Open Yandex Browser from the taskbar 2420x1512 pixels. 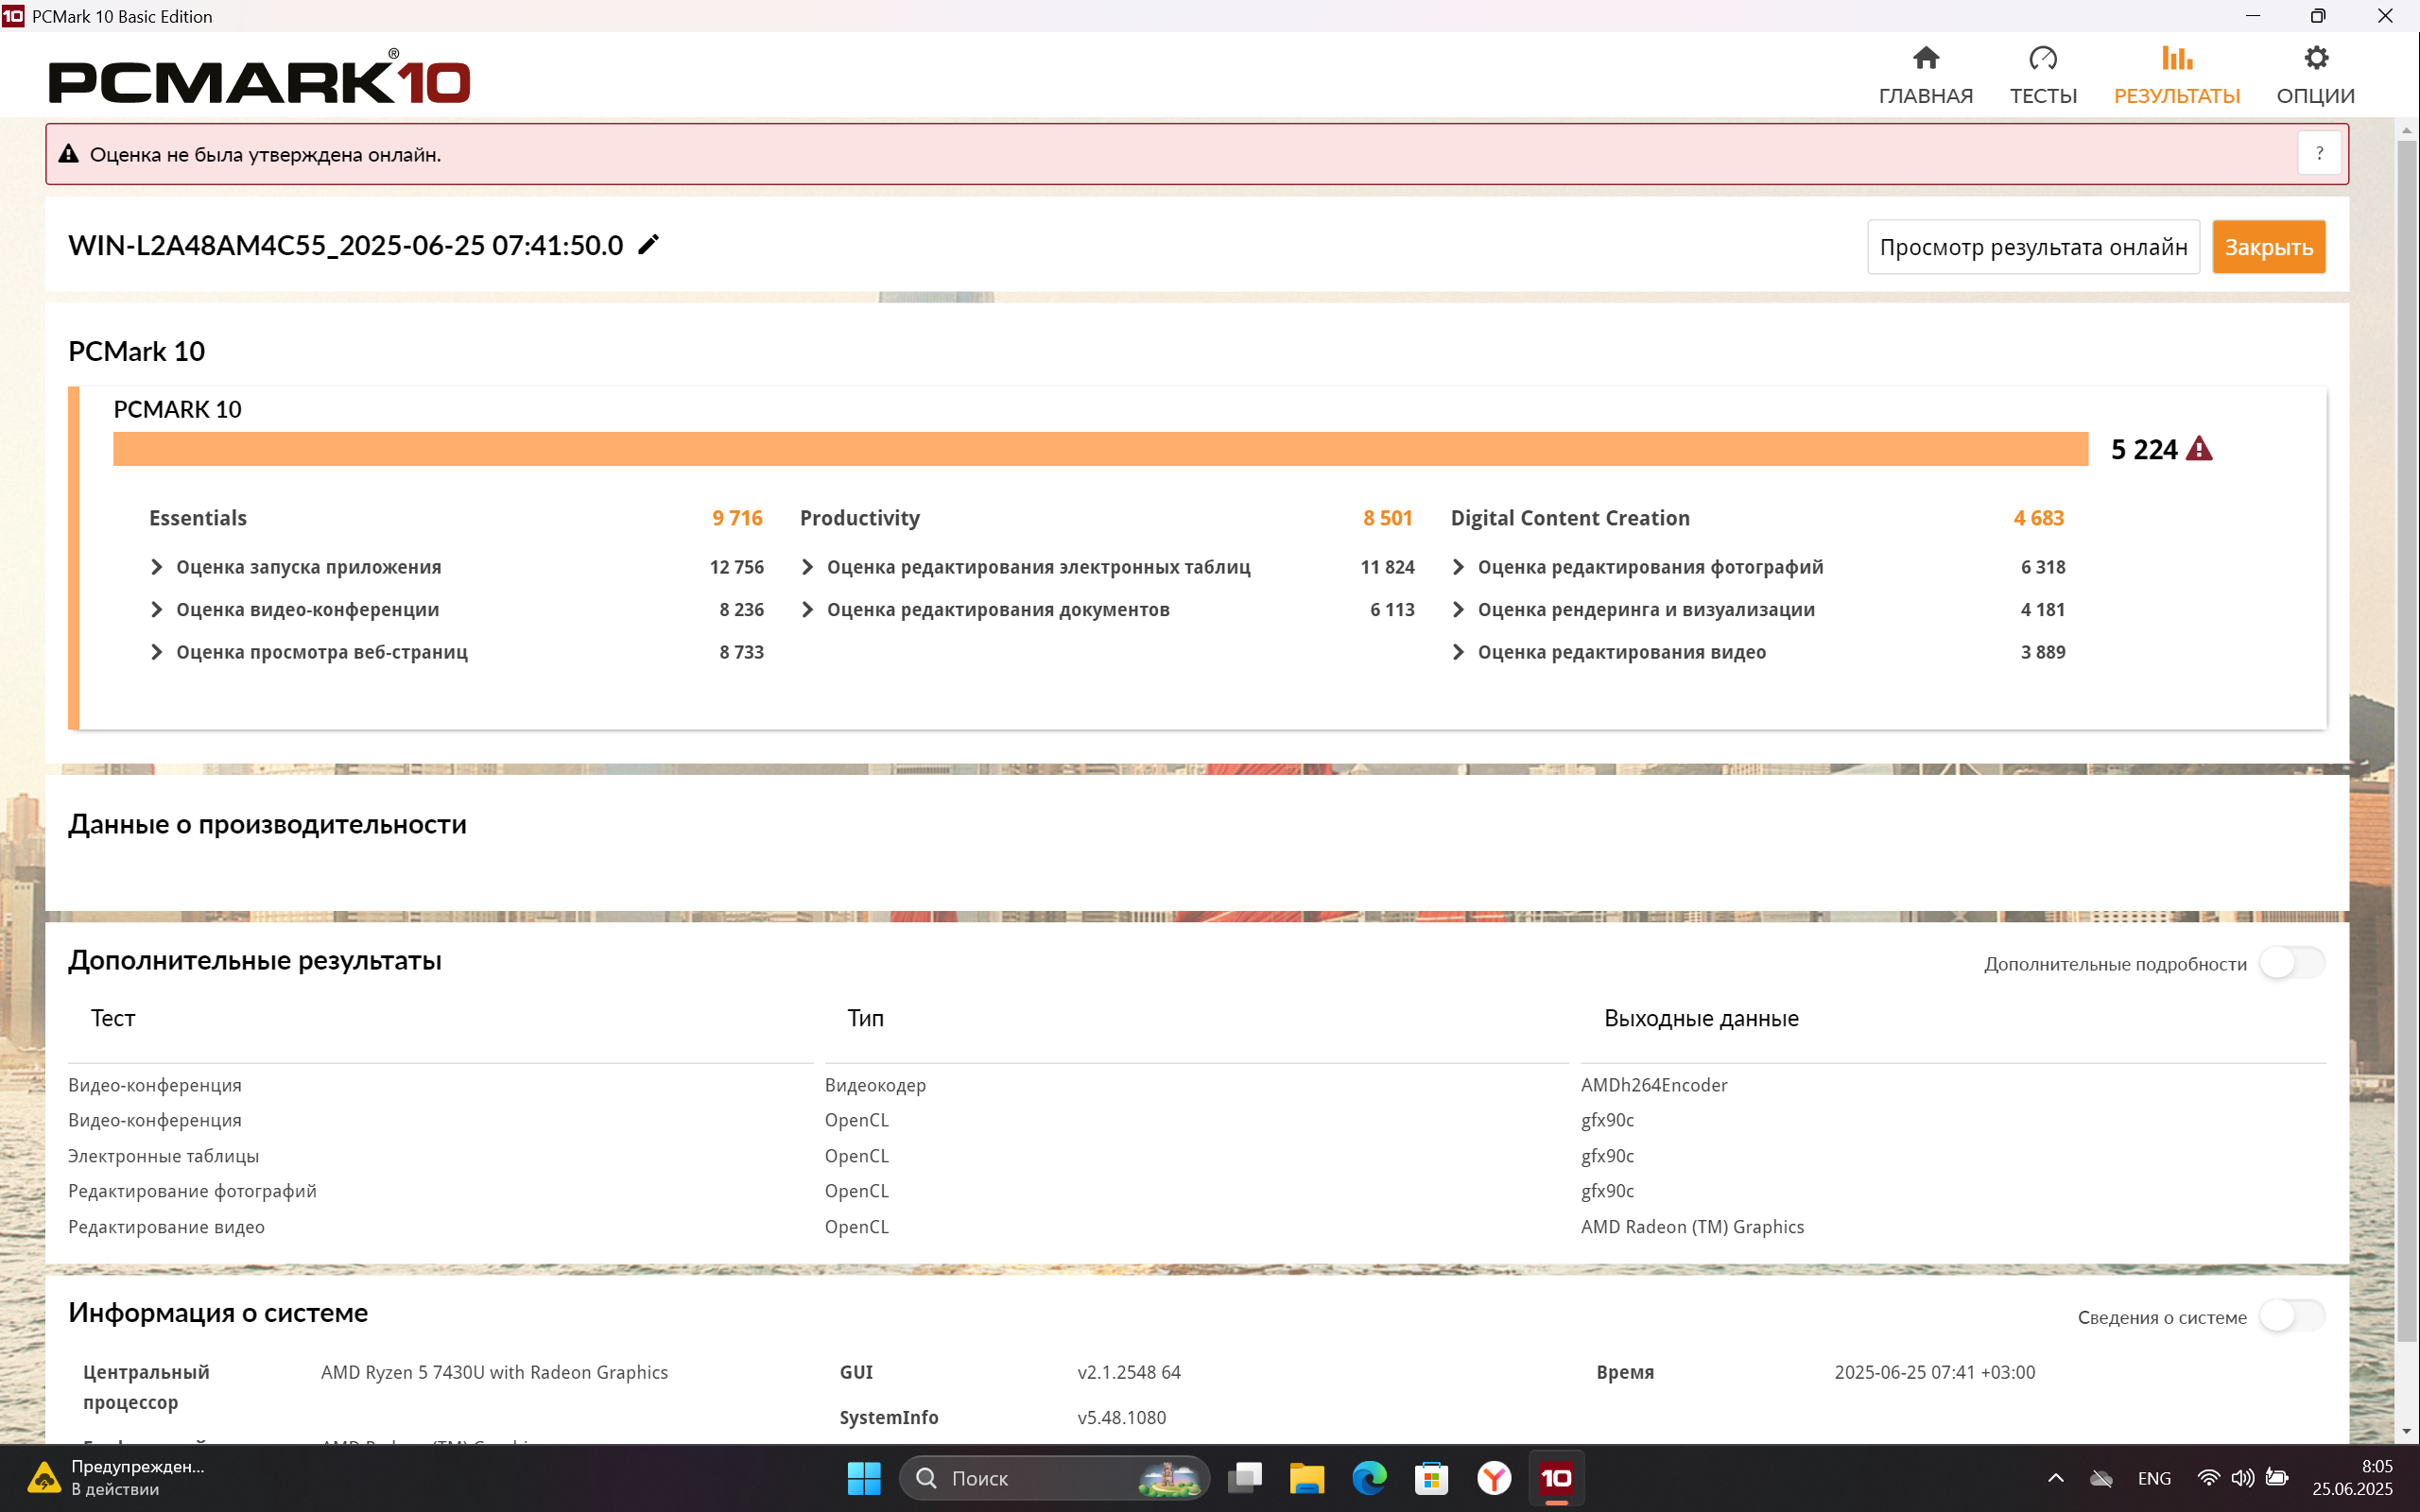(1494, 1477)
